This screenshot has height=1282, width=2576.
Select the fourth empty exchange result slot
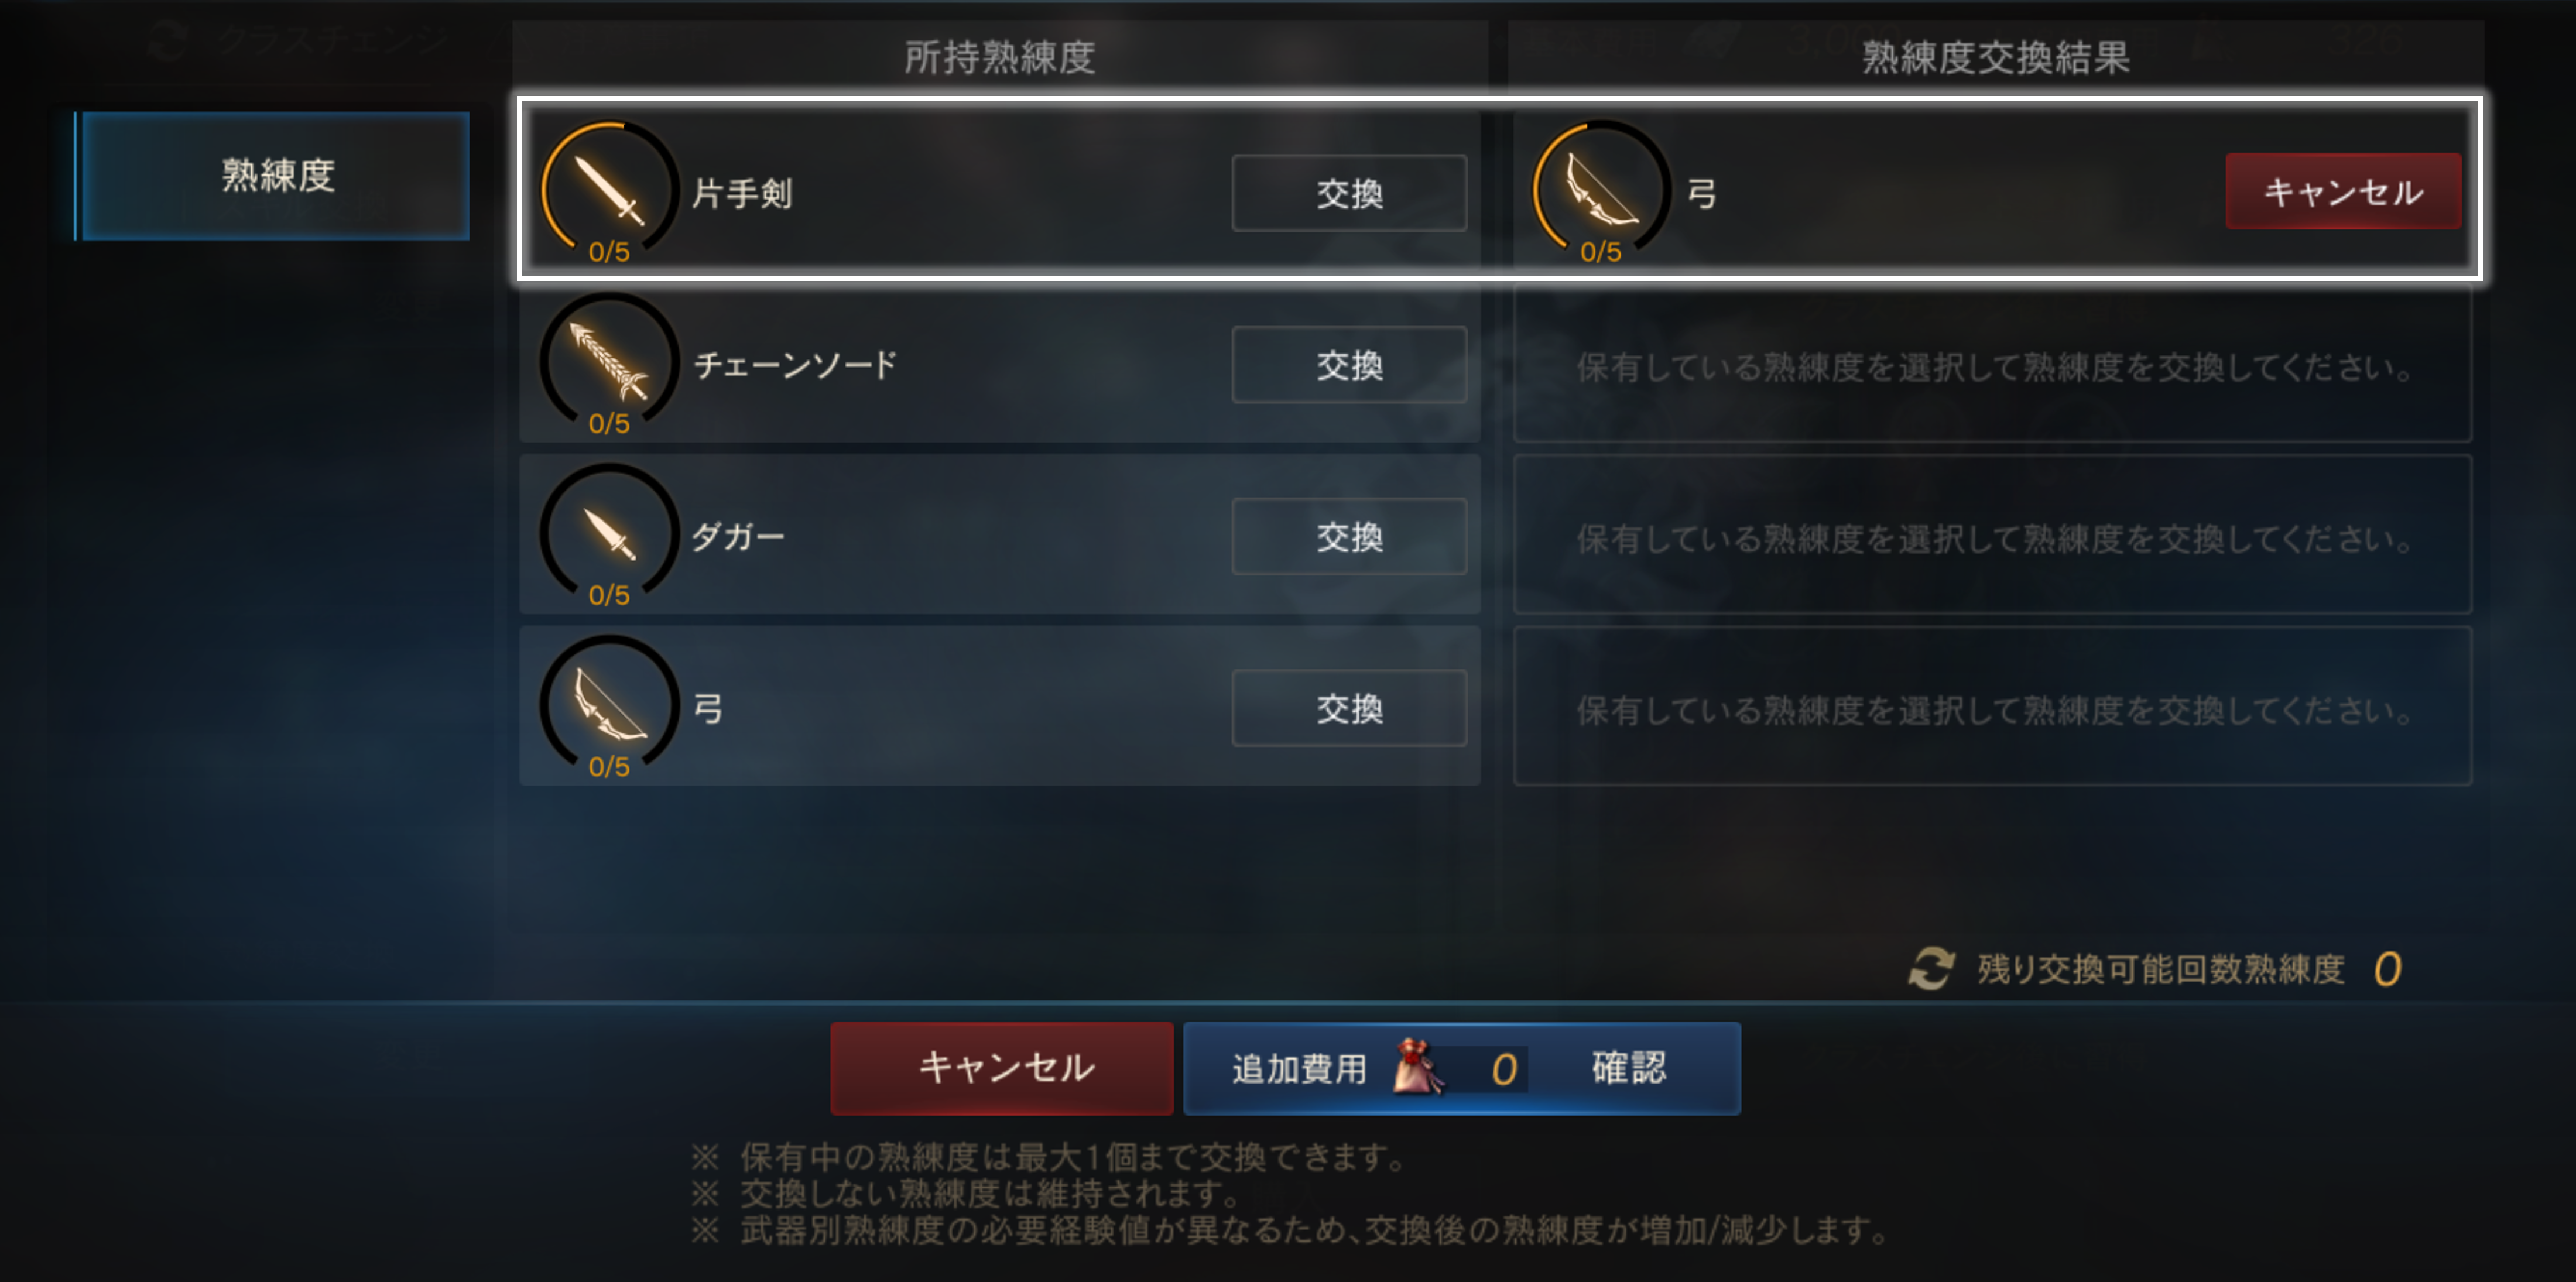click(1992, 707)
